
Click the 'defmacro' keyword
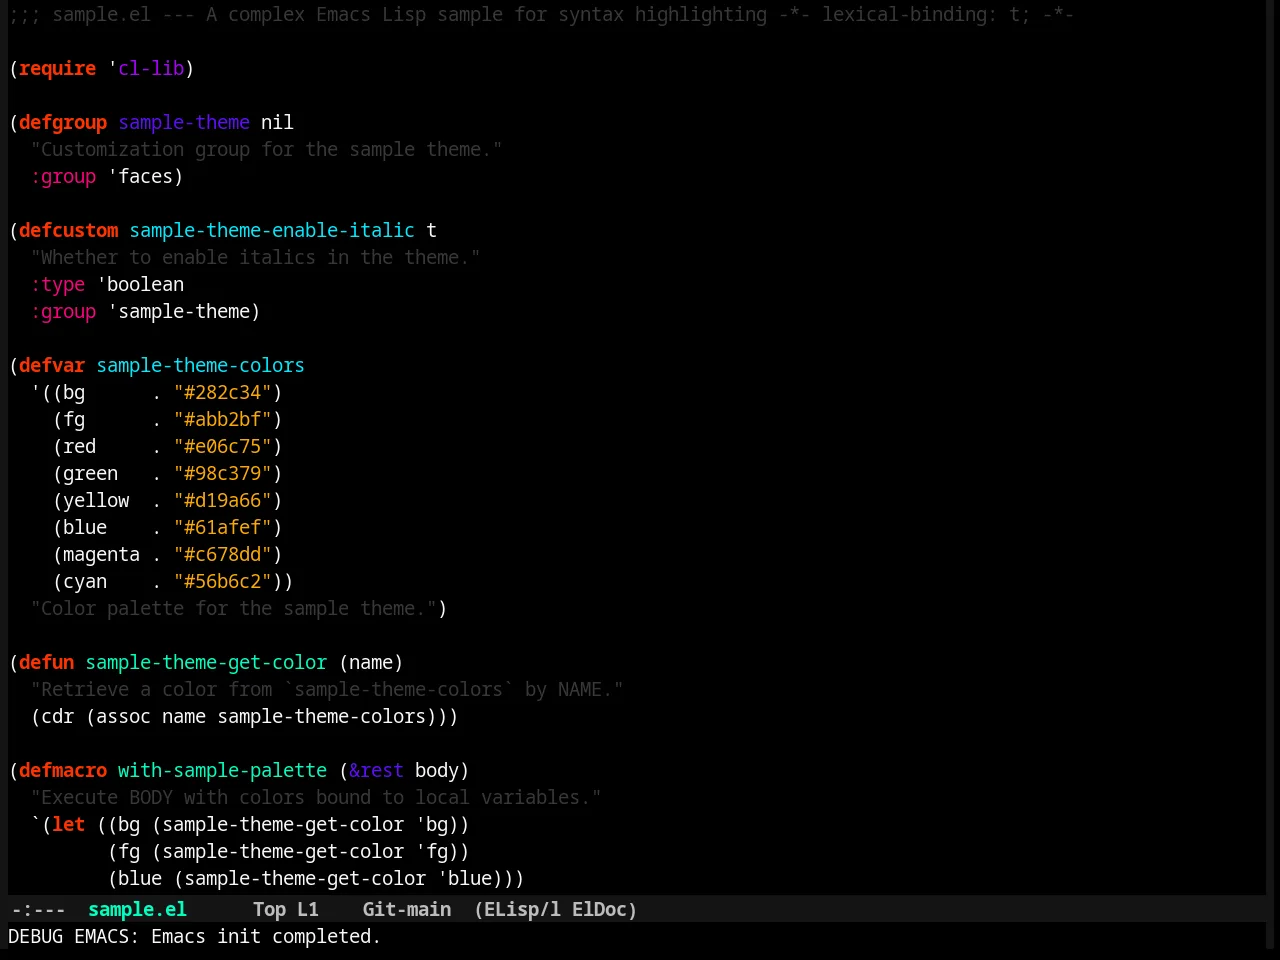63,770
